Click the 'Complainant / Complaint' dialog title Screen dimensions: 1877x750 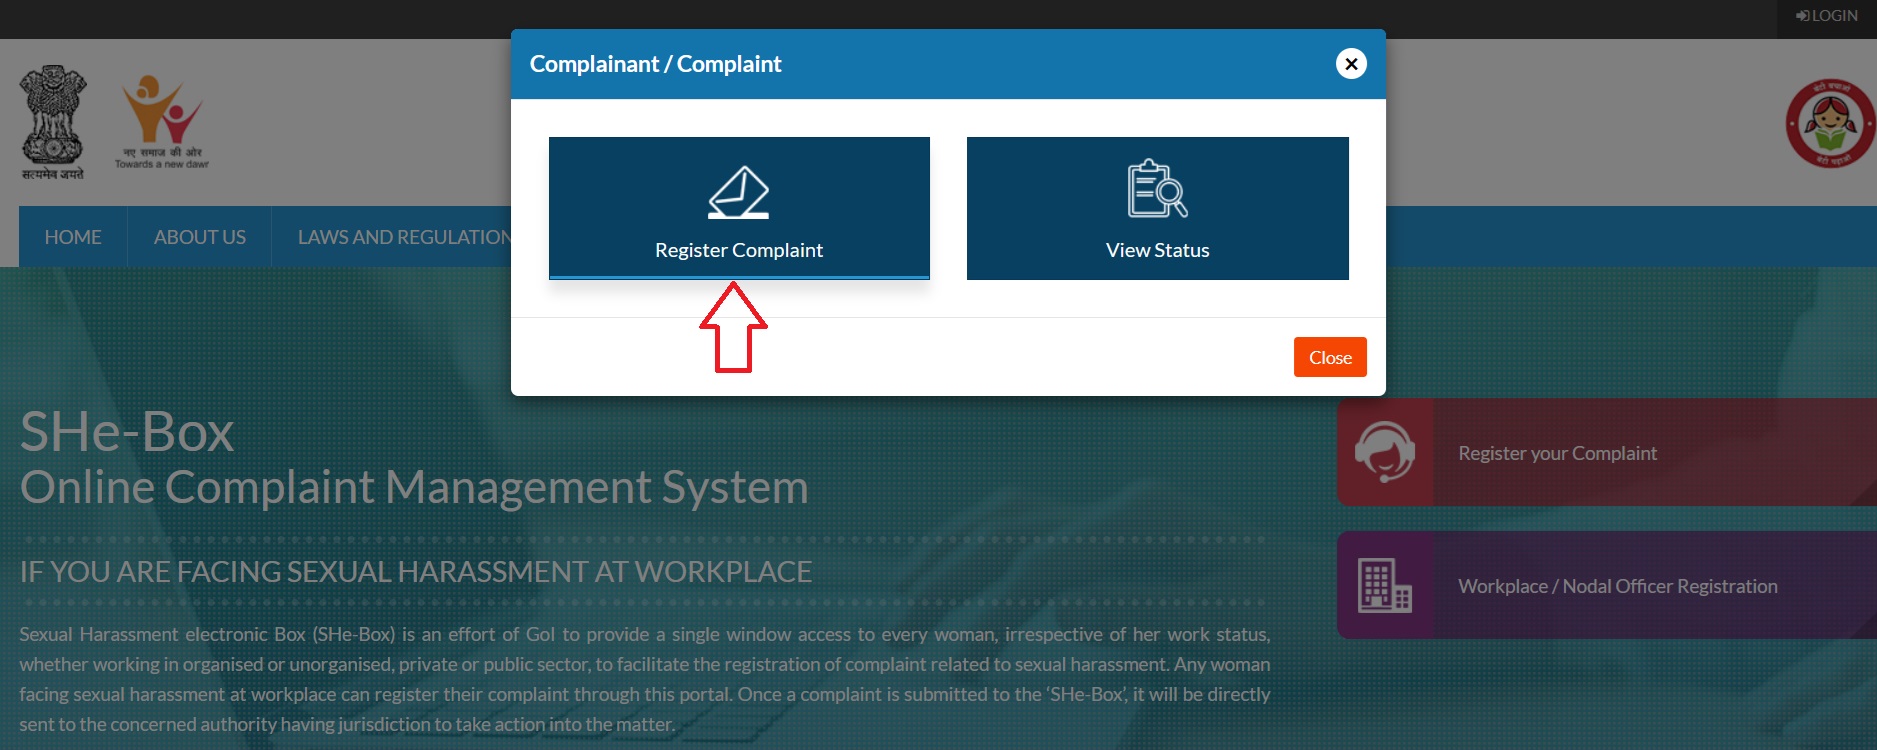tap(655, 64)
